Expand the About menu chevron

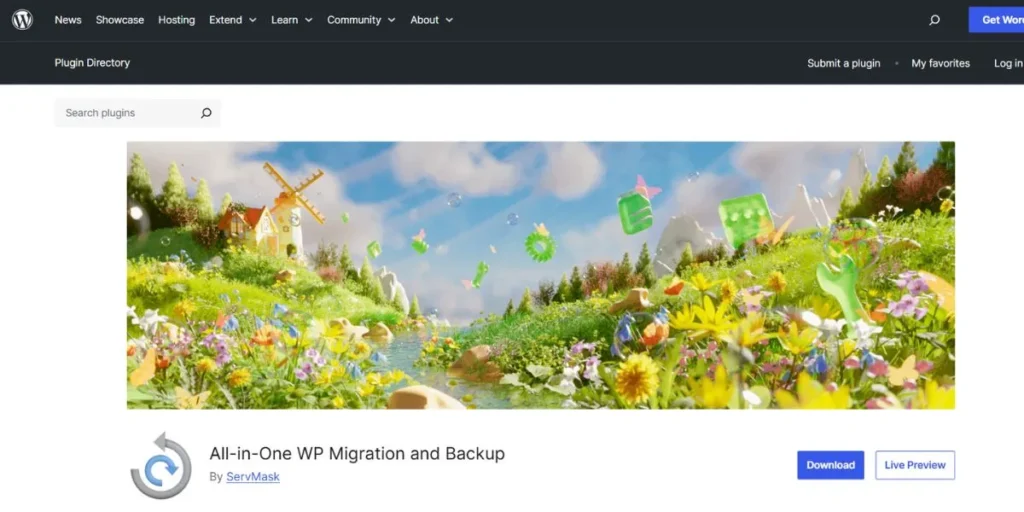(449, 20)
